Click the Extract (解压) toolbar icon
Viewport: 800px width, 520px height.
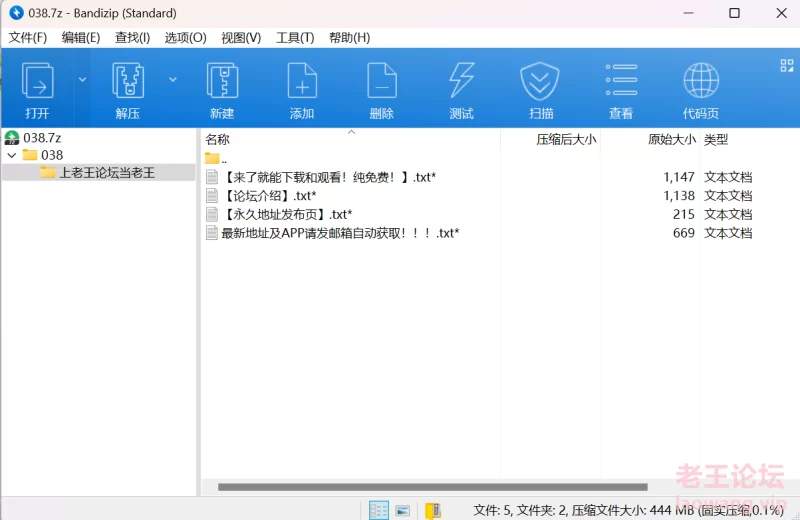click(x=128, y=81)
